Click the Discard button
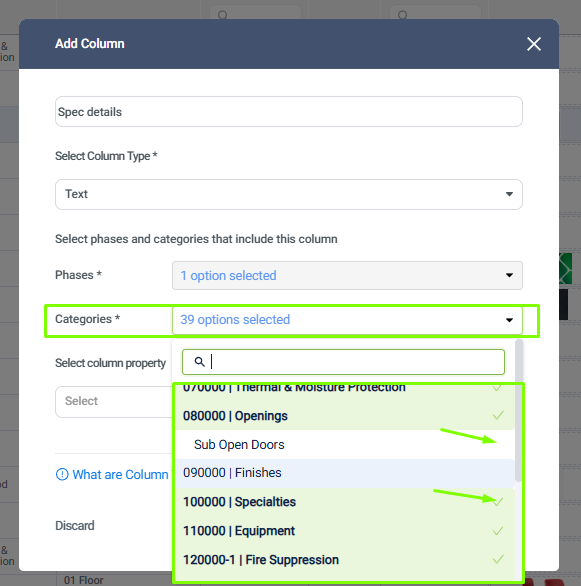 75,525
